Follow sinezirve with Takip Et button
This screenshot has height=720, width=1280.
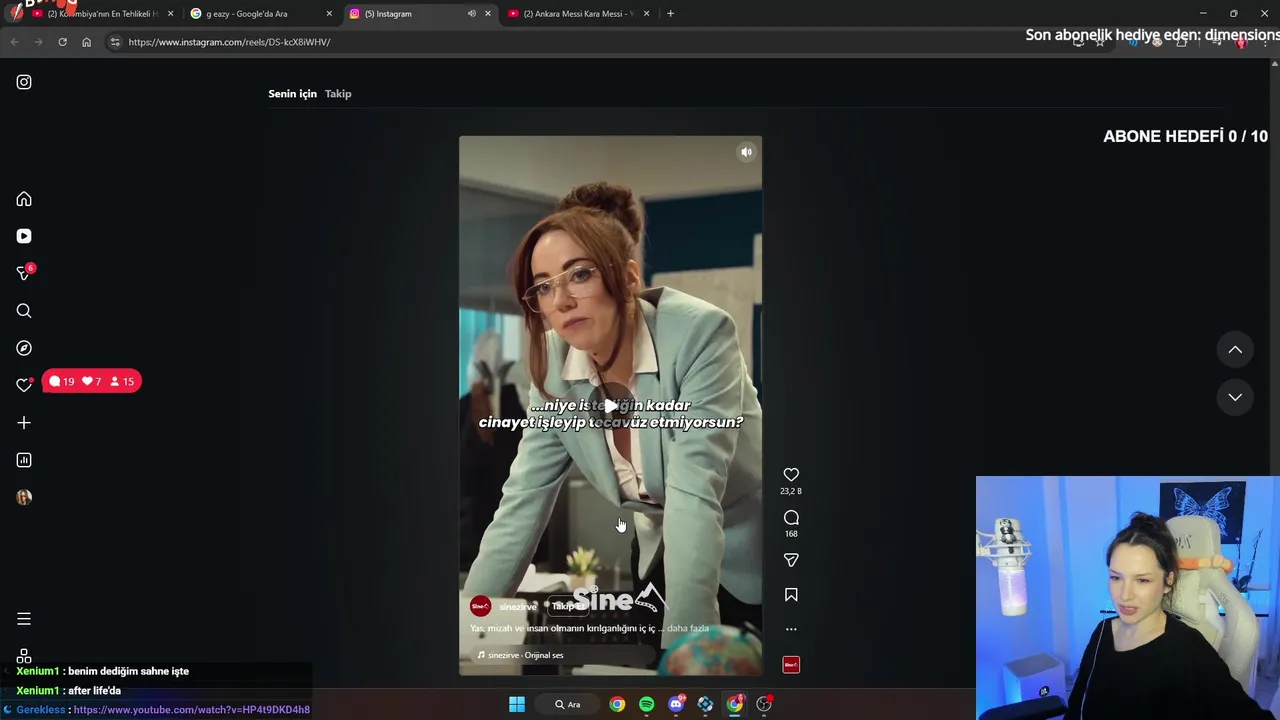tap(568, 606)
